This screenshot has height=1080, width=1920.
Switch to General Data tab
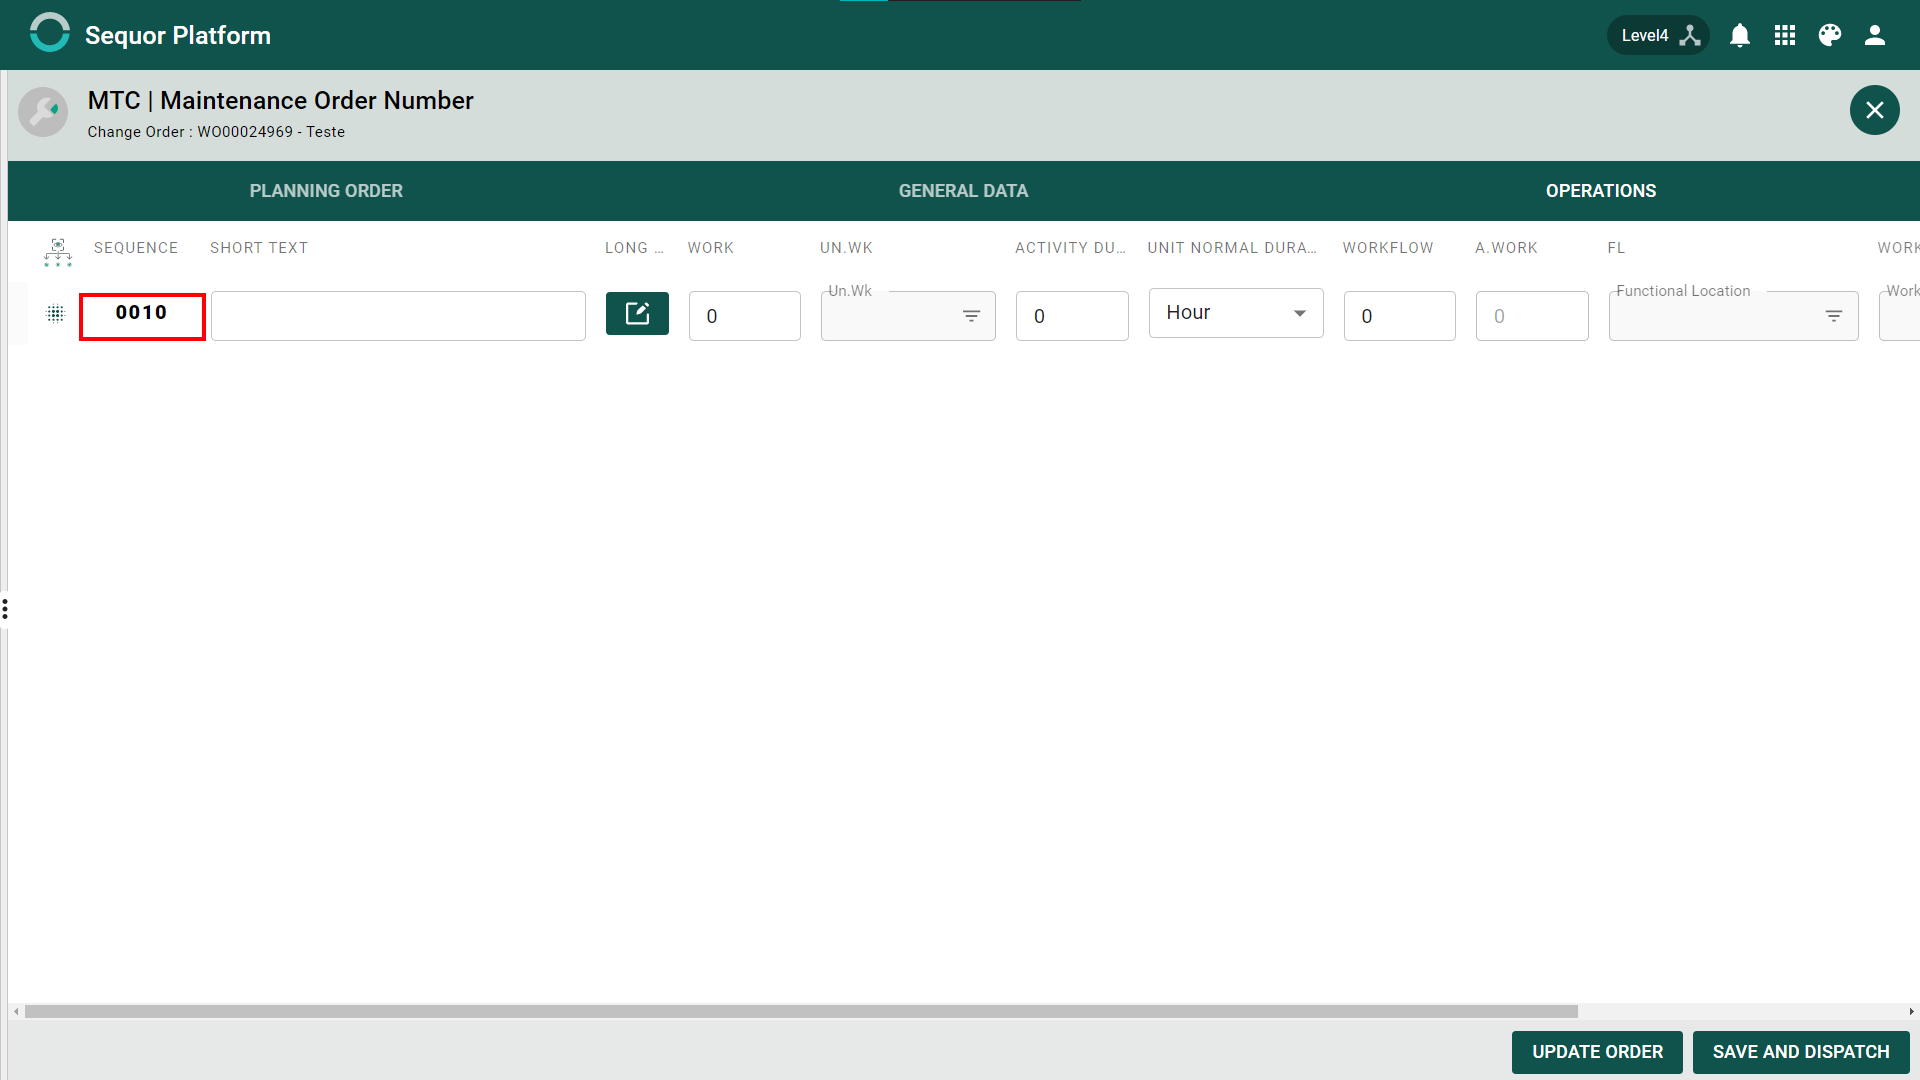963,191
